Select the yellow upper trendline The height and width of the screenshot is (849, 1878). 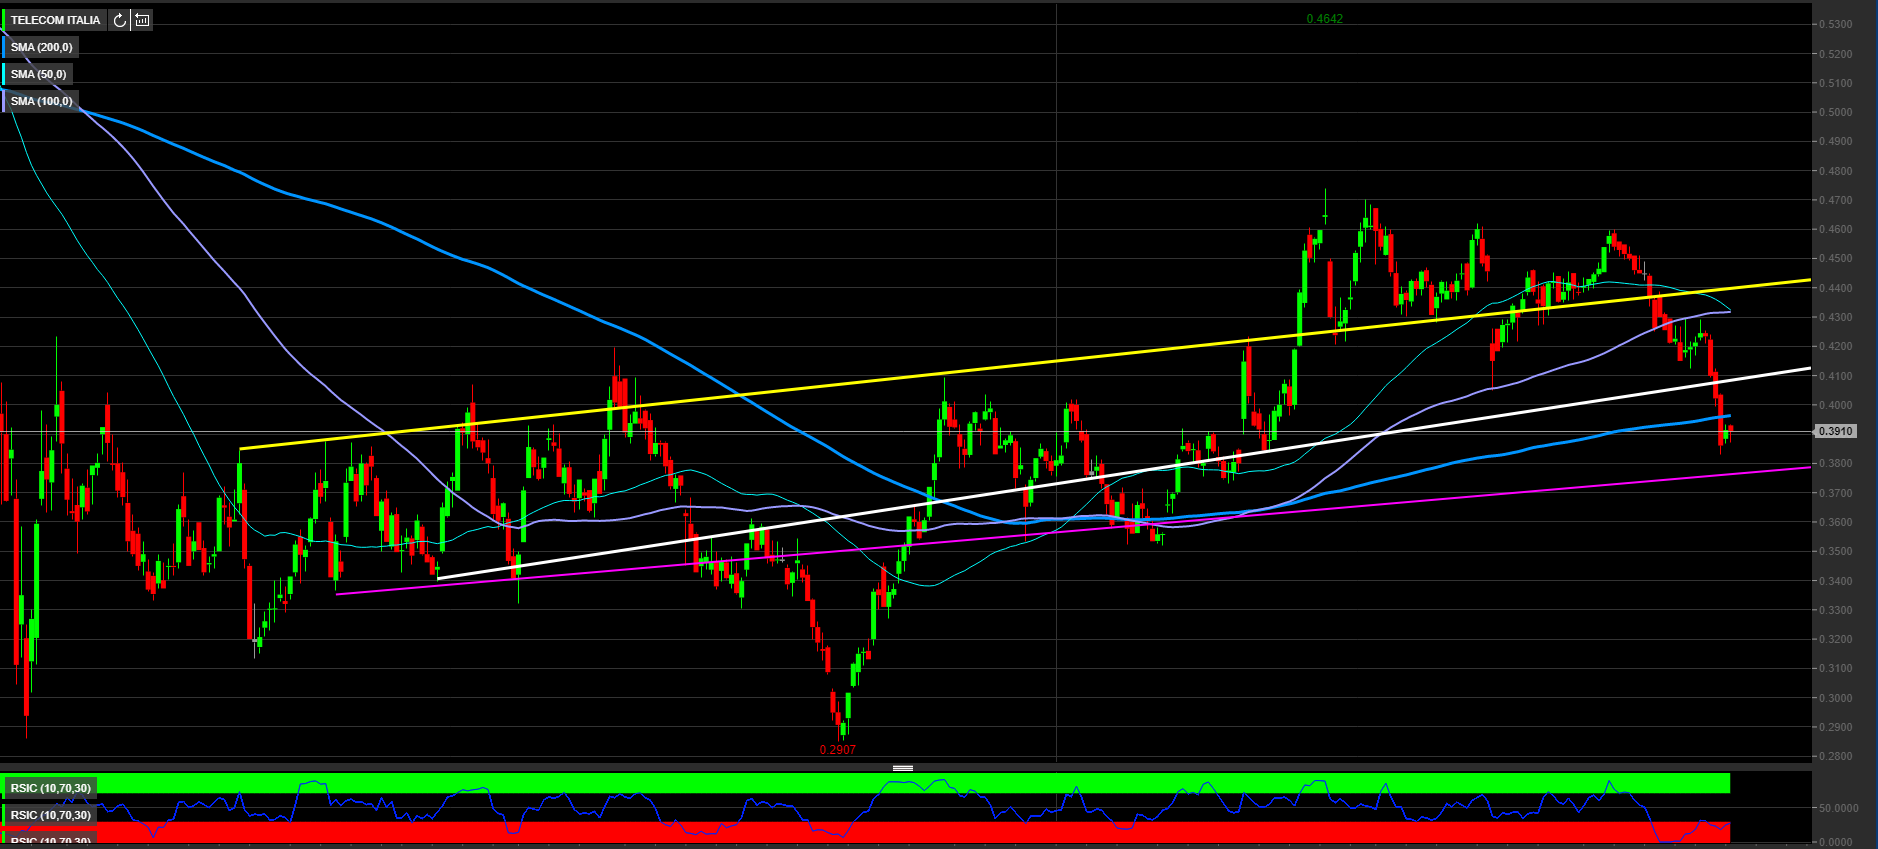click(1000, 368)
